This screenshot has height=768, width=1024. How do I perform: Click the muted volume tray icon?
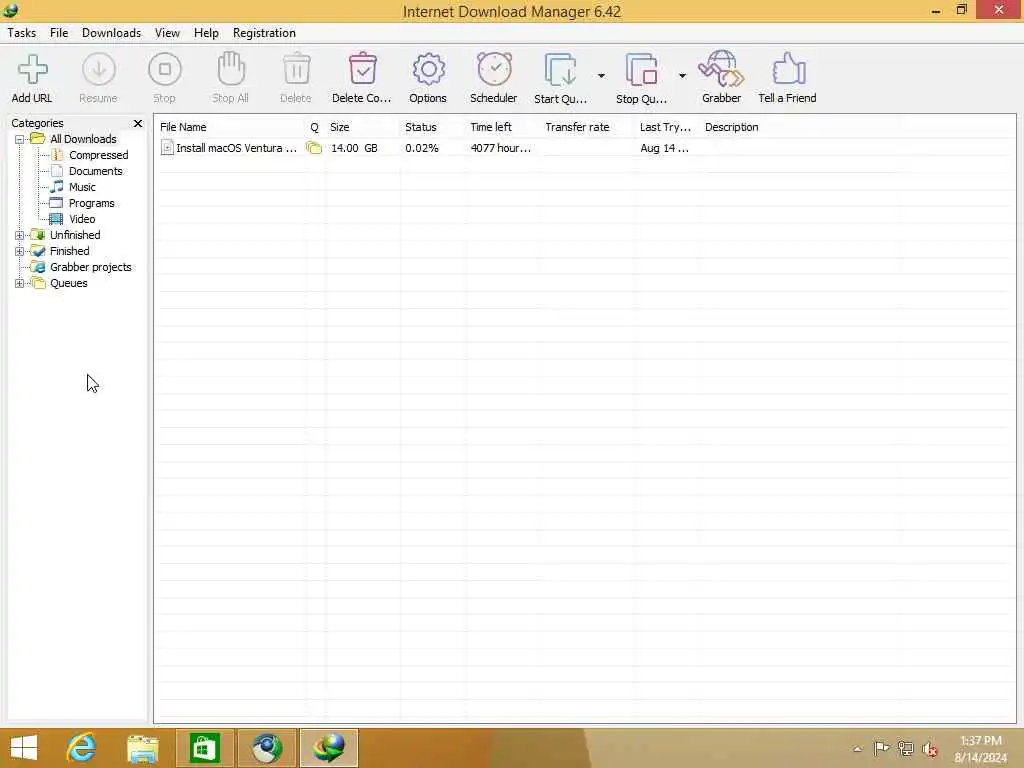tap(930, 749)
